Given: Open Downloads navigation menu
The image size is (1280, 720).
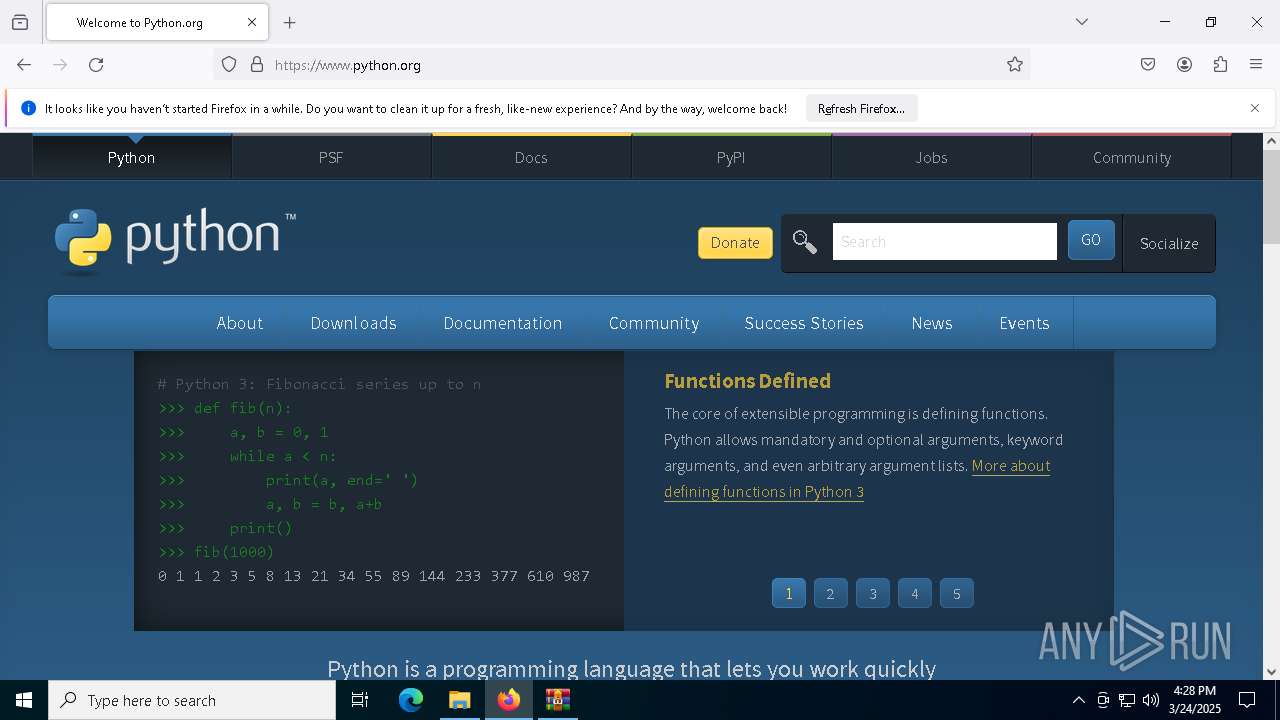Looking at the screenshot, I should click(x=354, y=323).
